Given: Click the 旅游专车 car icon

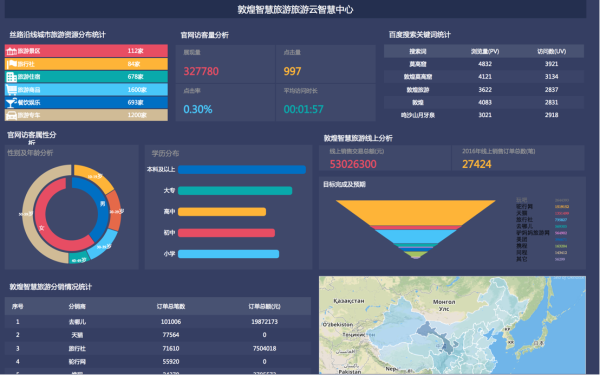Looking at the screenshot, I should coord(11,115).
